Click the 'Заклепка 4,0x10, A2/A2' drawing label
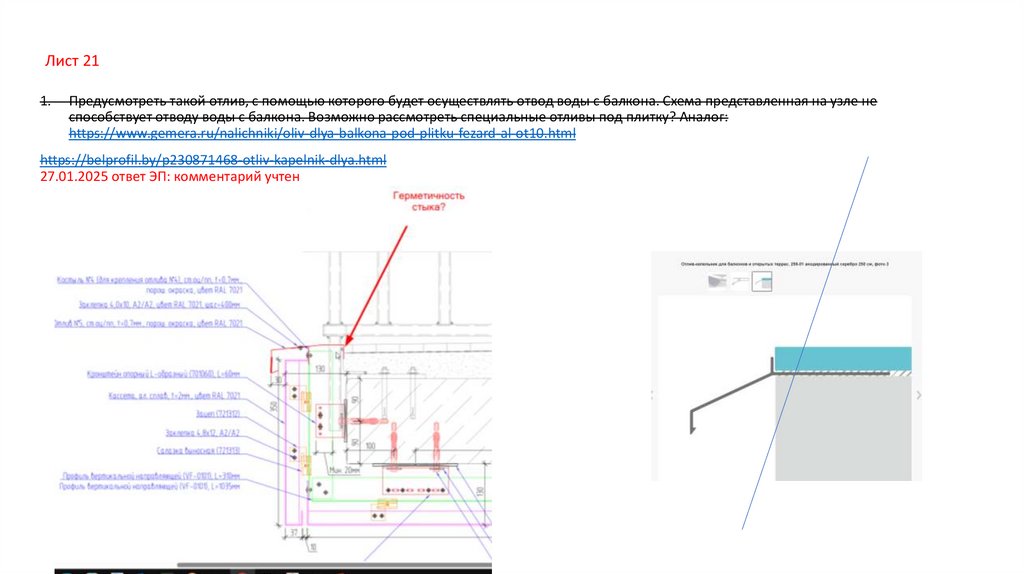The width and height of the screenshot is (1024, 574). [x=160, y=304]
